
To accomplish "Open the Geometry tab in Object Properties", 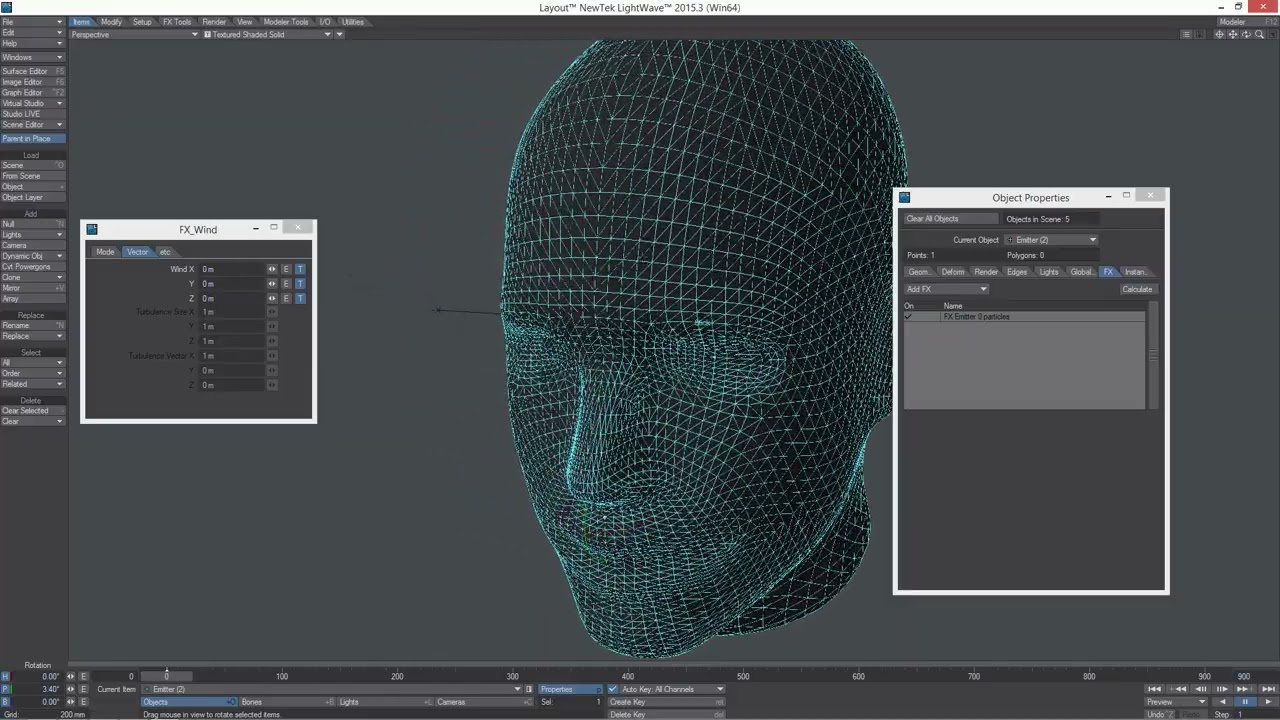I will point(919,272).
